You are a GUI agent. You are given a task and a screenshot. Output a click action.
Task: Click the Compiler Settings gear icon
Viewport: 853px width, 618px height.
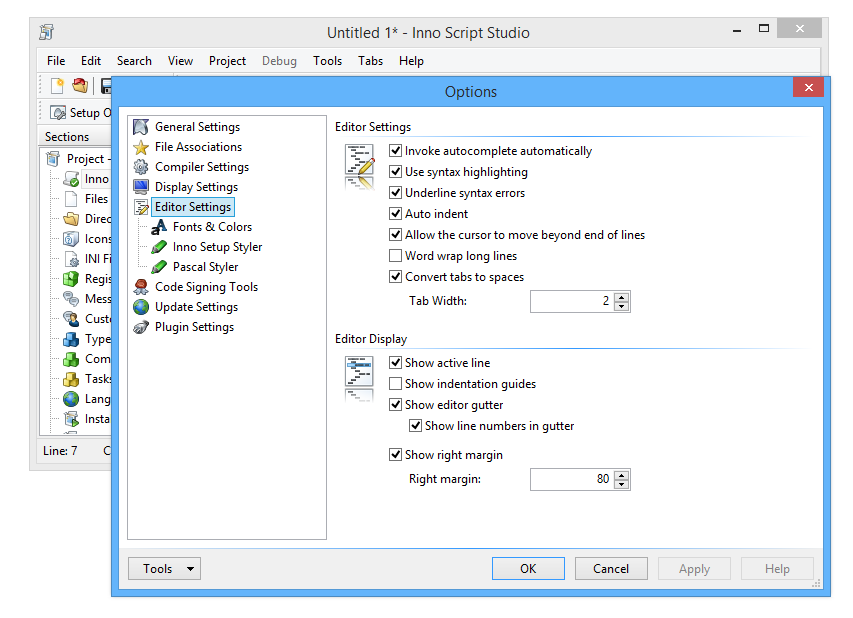tap(141, 167)
